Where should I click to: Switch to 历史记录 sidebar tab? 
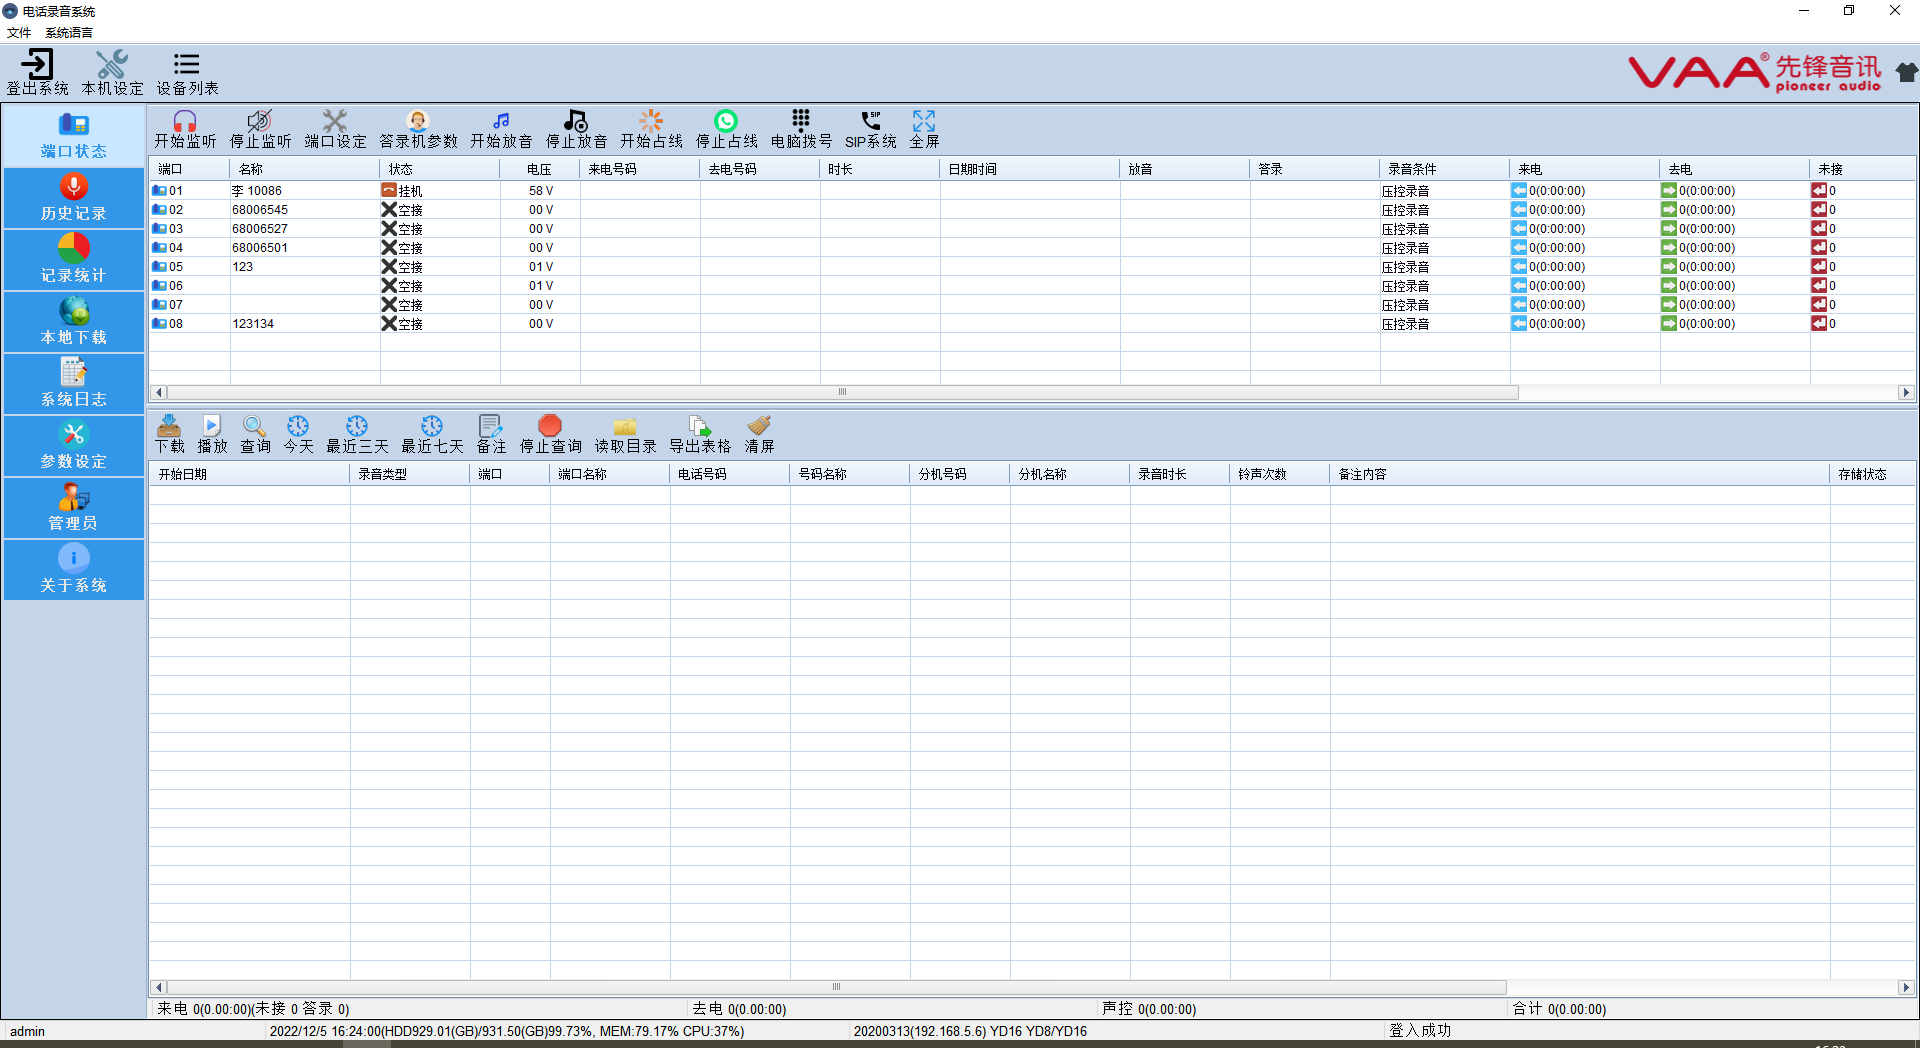tap(73, 198)
